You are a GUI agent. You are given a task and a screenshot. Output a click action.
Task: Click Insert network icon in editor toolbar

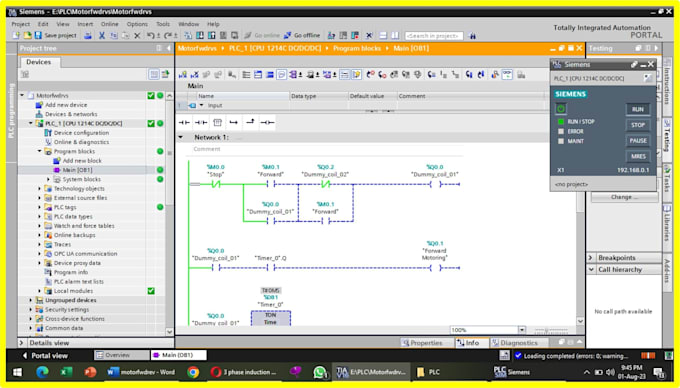(x=183, y=75)
